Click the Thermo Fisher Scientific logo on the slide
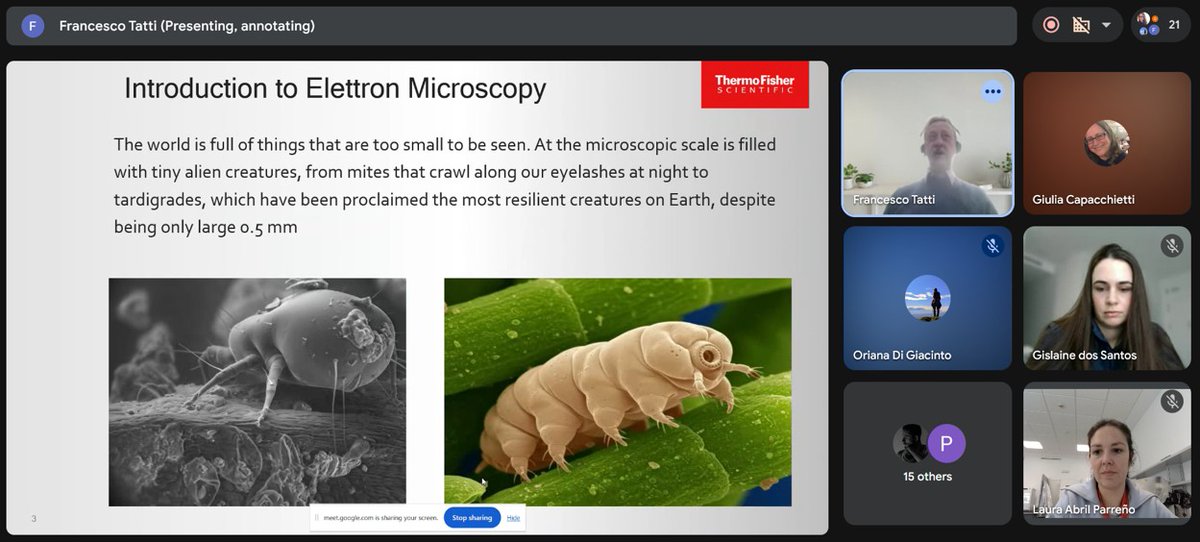This screenshot has width=1200, height=542. point(755,84)
